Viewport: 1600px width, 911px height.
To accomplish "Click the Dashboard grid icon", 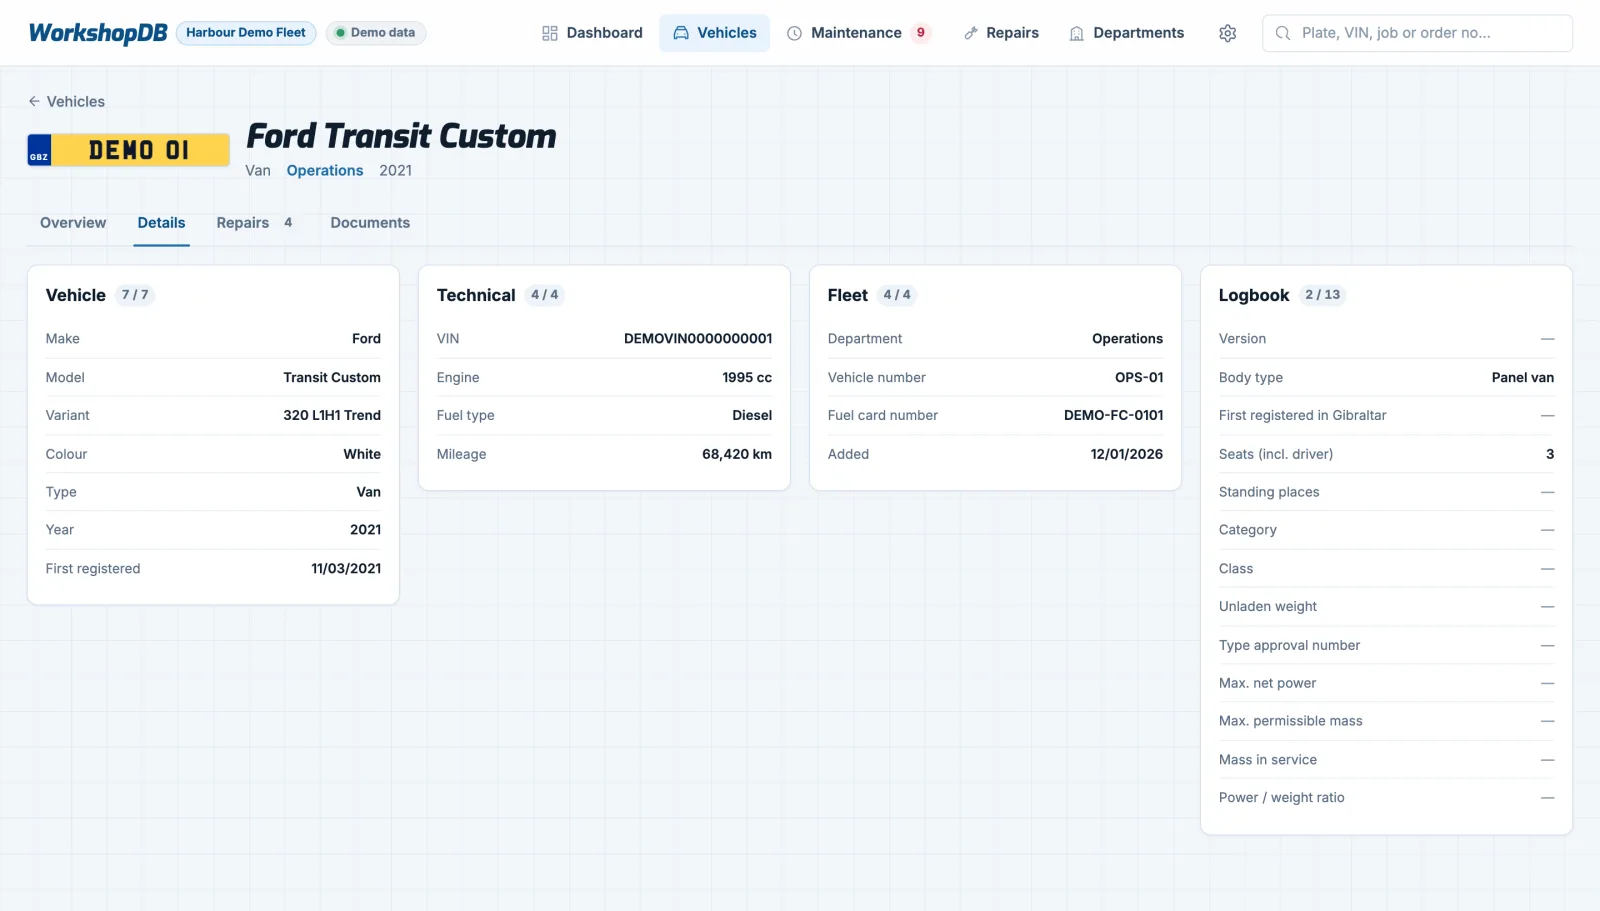I will 550,33.
